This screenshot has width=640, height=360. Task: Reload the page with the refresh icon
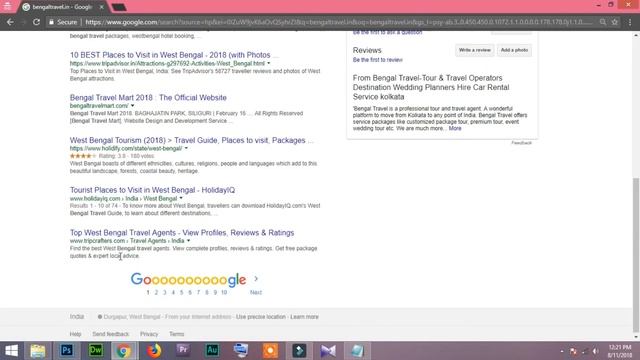[36, 22]
